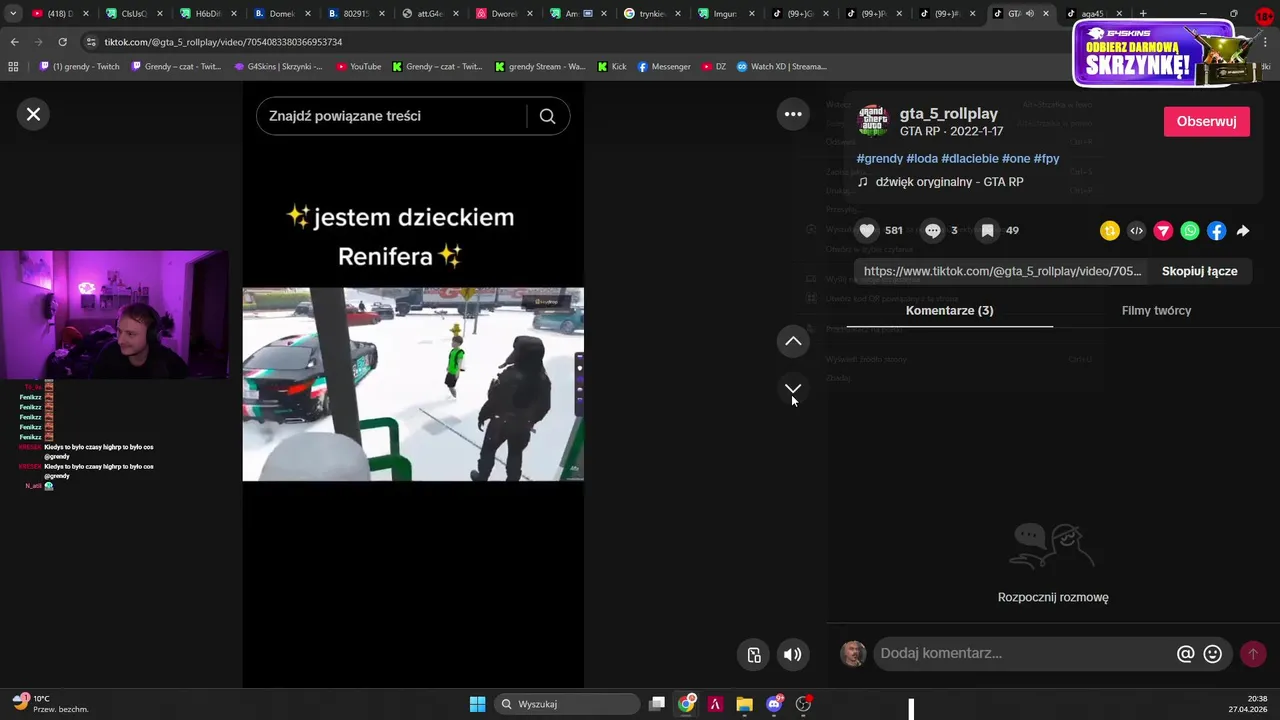Image resolution: width=1280 pixels, height=720 pixels.
Task: Open comments via speech bubble icon
Action: 933,230
